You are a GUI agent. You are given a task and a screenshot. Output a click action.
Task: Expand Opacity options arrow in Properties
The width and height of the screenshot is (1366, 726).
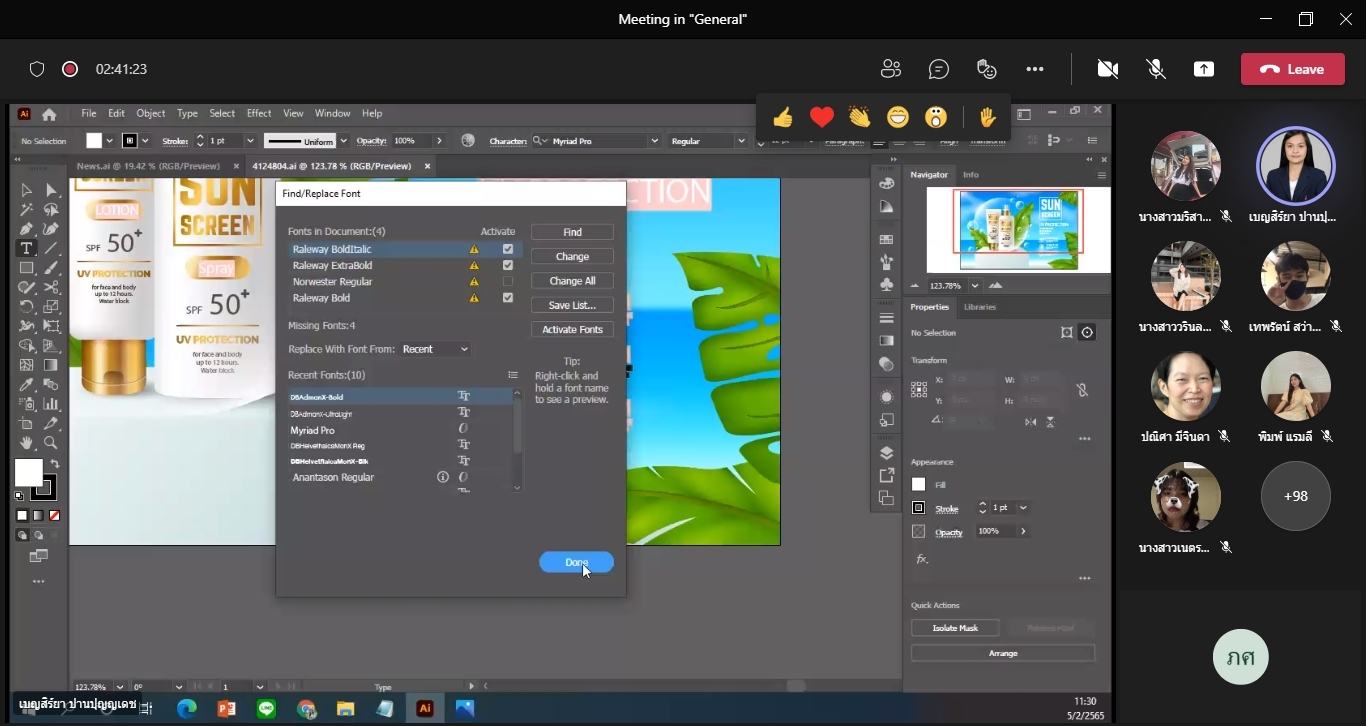(x=1022, y=531)
